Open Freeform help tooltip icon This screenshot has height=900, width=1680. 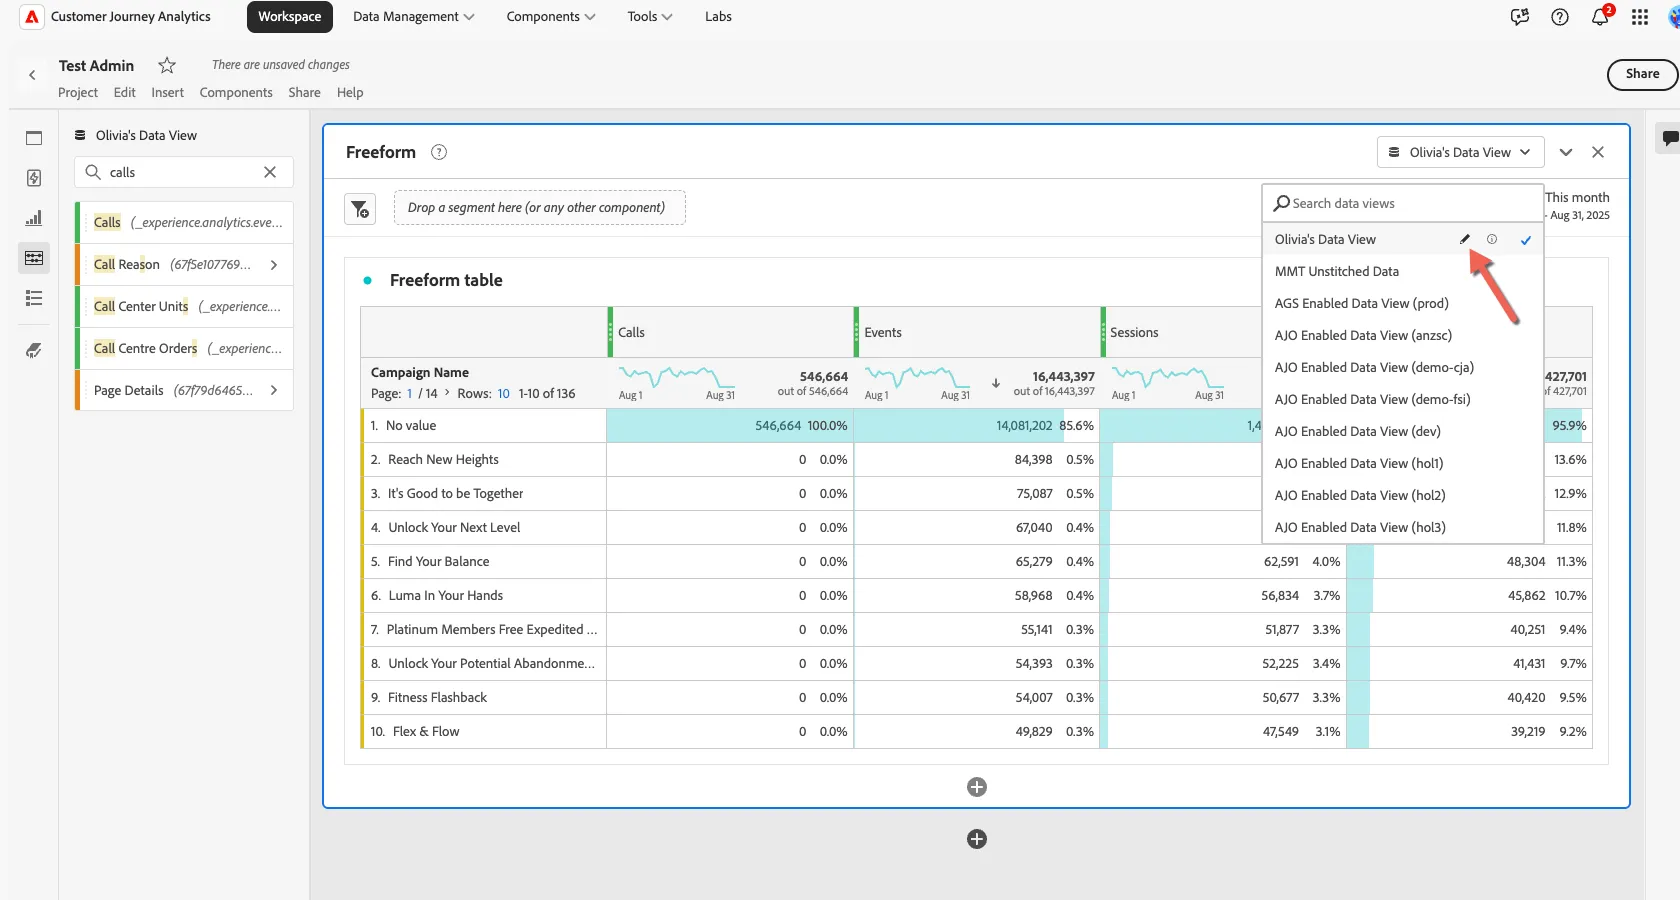pyautogui.click(x=439, y=152)
